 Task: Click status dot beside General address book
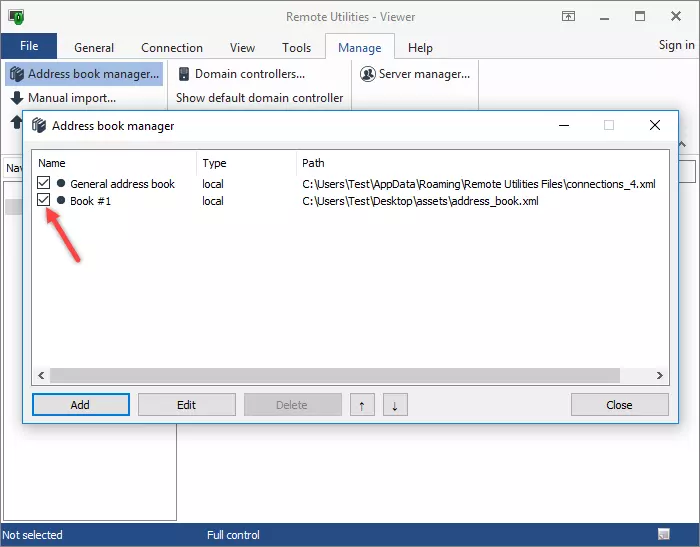pyautogui.click(x=61, y=183)
